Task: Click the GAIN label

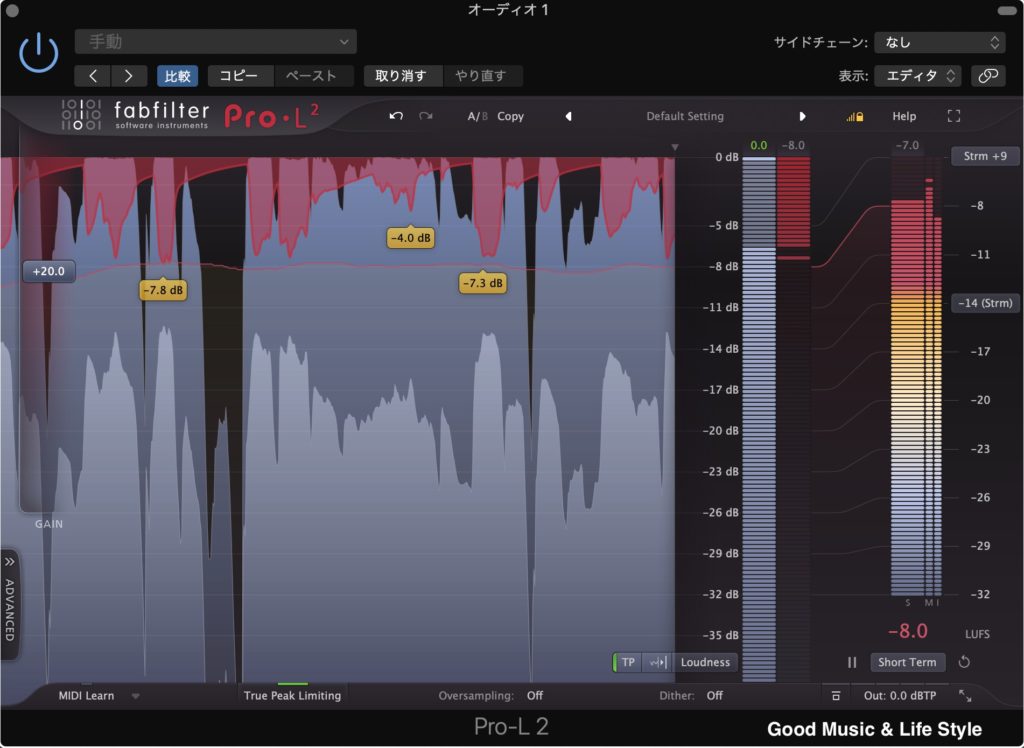Action: point(49,524)
